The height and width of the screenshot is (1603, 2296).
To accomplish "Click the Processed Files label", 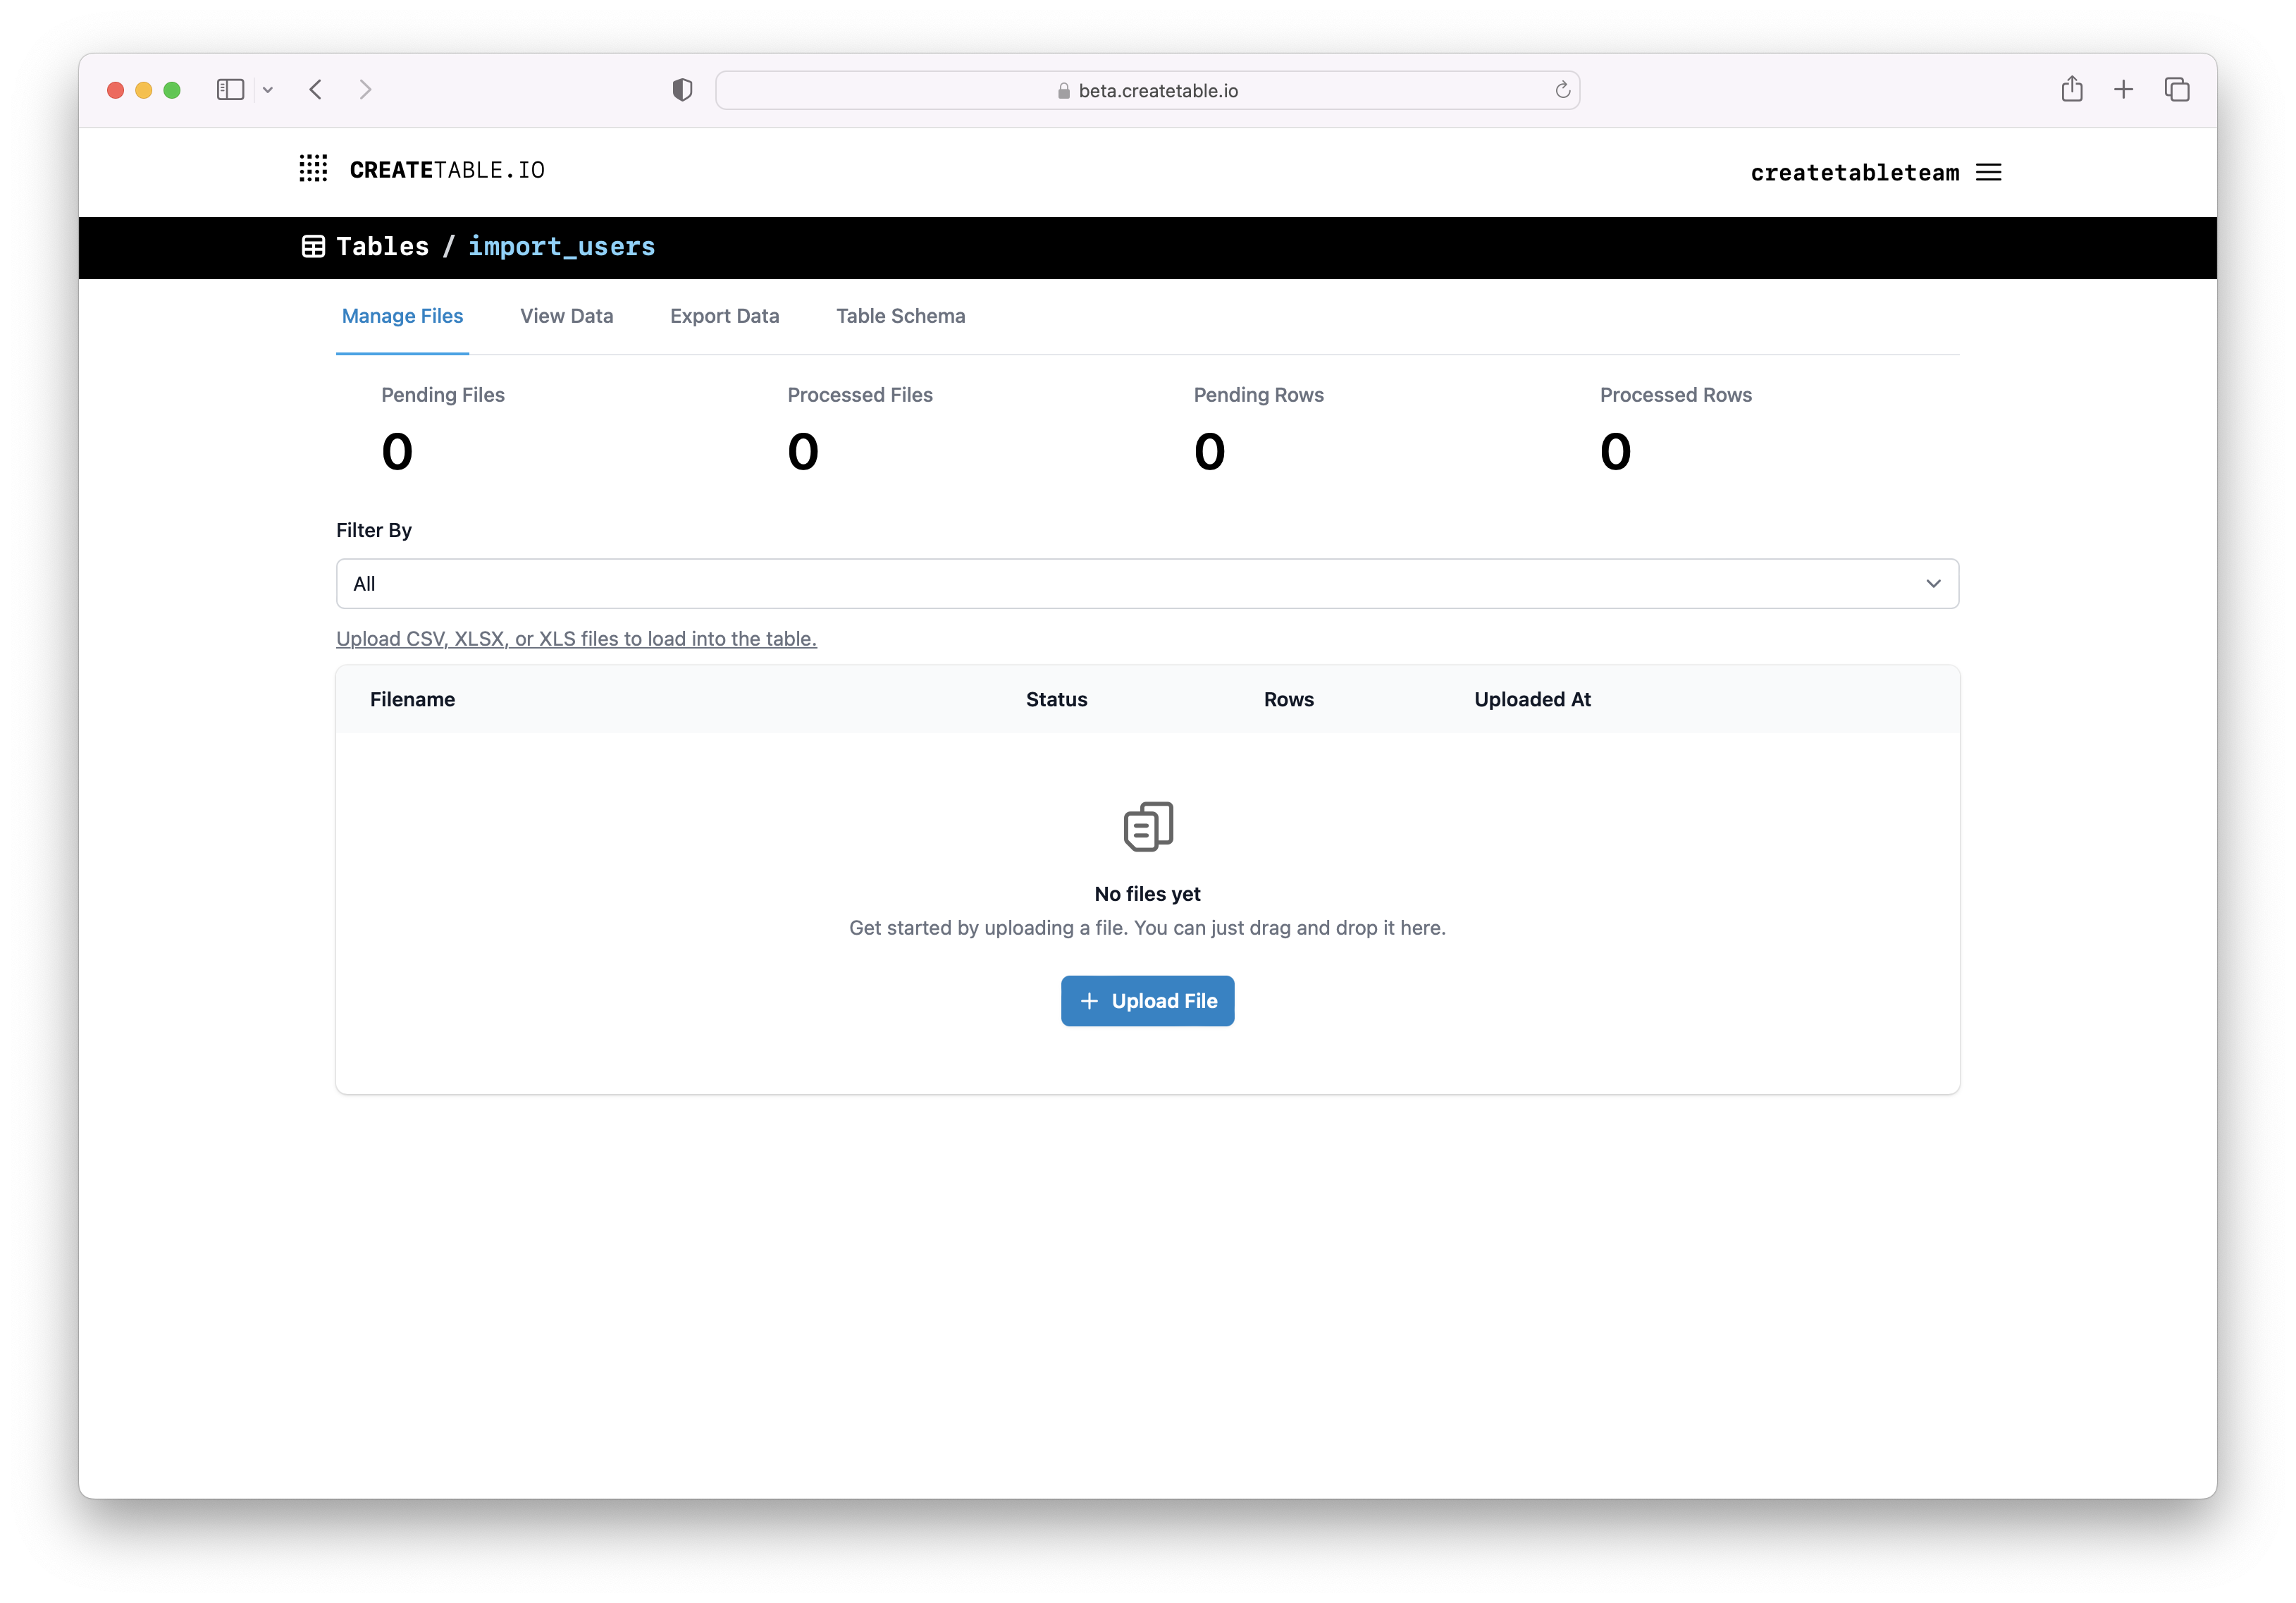I will click(859, 395).
